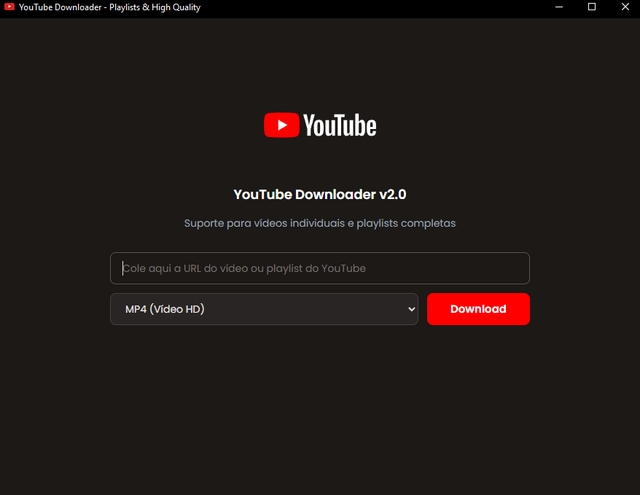Close the YouTube Downloader window
Viewport: 640px width, 495px height.
click(x=625, y=7)
